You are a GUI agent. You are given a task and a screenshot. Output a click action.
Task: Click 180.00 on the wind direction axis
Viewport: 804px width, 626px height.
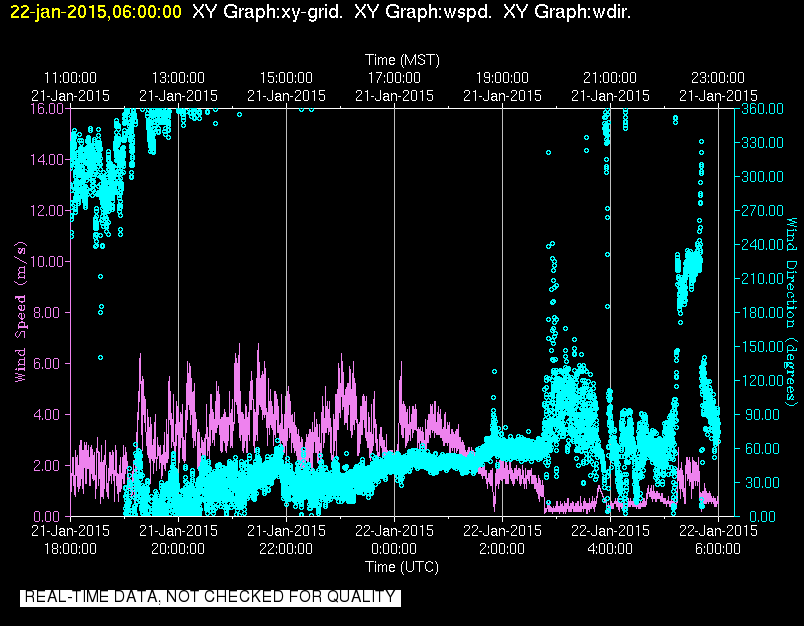(x=762, y=312)
